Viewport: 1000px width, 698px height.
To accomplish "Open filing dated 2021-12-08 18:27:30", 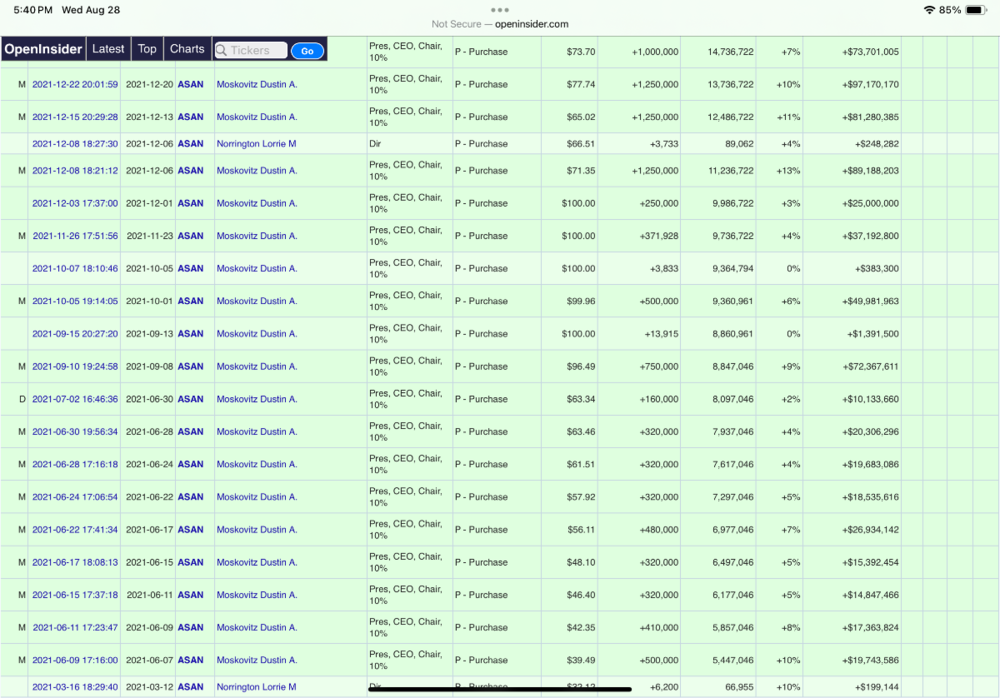I will click(75, 144).
